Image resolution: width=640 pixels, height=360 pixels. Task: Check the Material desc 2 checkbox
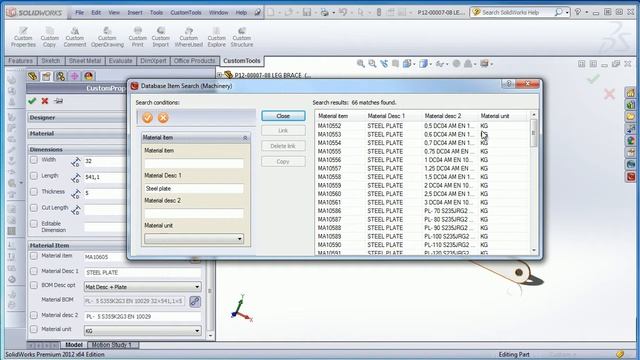click(34, 315)
